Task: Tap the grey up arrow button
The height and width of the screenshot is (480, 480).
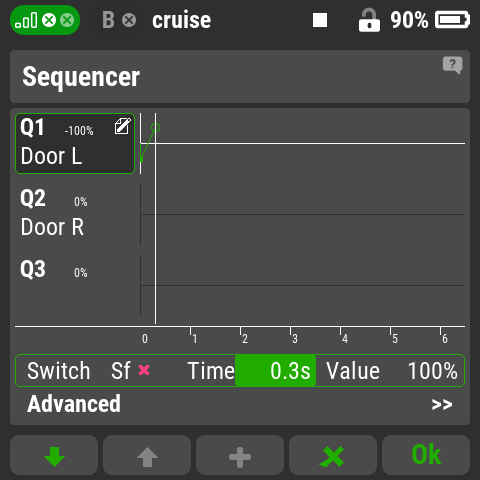Action: pyautogui.click(x=147, y=455)
